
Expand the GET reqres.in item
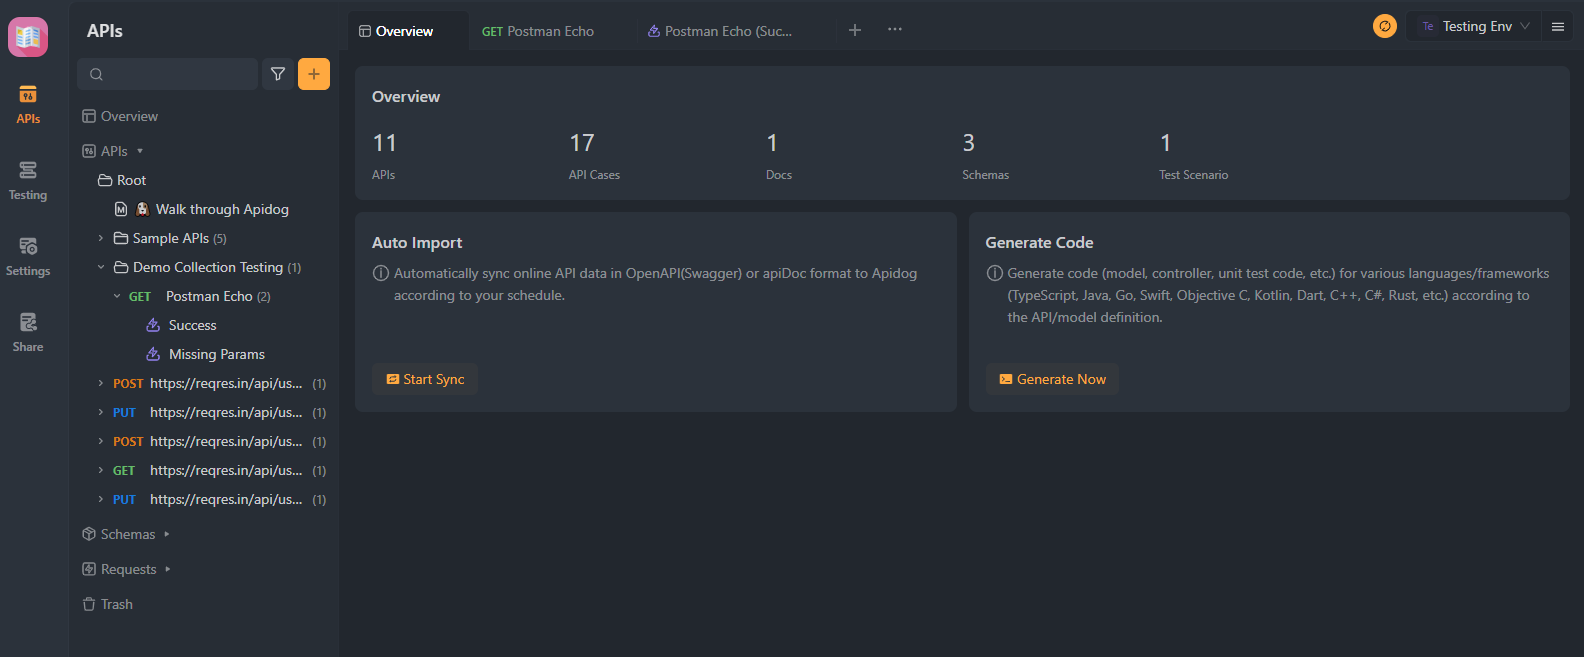101,470
